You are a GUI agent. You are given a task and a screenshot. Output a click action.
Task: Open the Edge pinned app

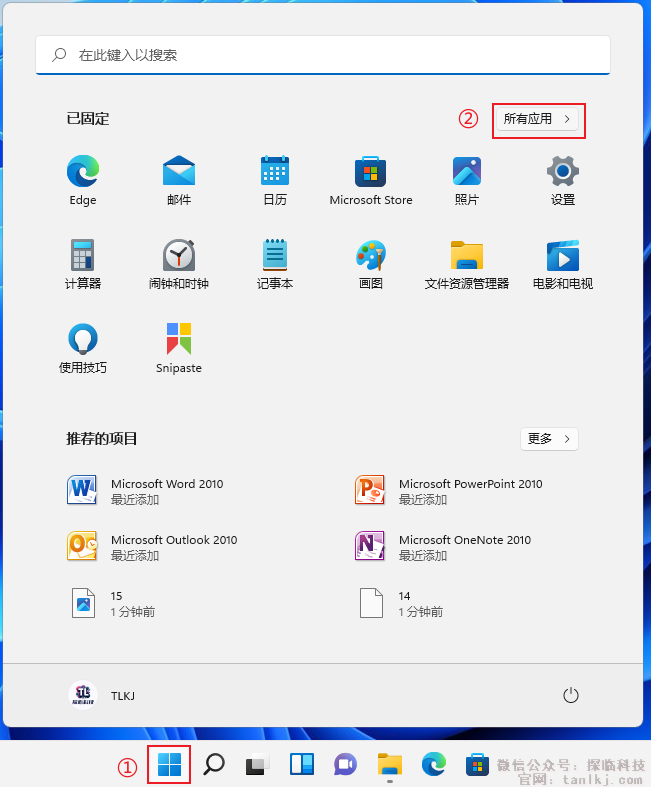(x=83, y=181)
